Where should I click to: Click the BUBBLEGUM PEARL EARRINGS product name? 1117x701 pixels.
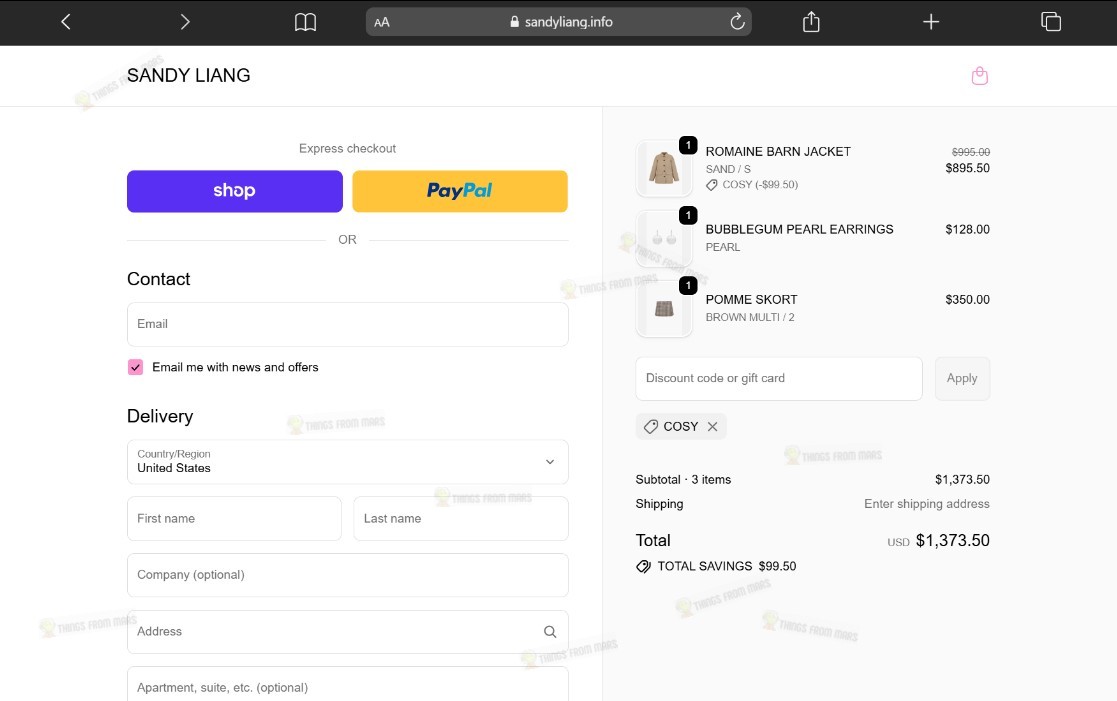799,229
